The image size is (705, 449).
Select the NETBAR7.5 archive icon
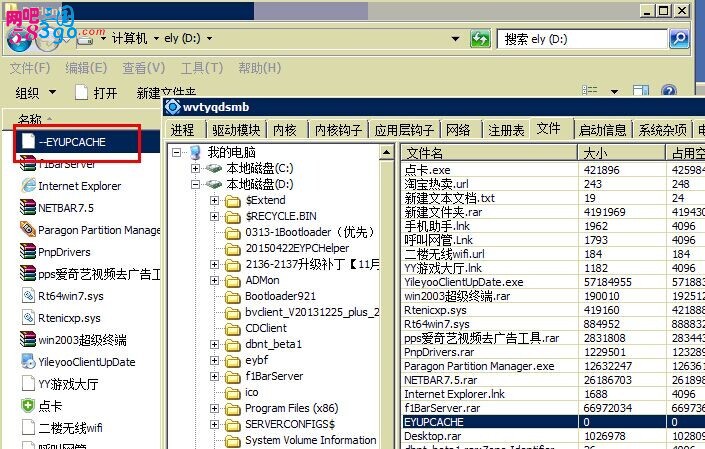(x=28, y=207)
